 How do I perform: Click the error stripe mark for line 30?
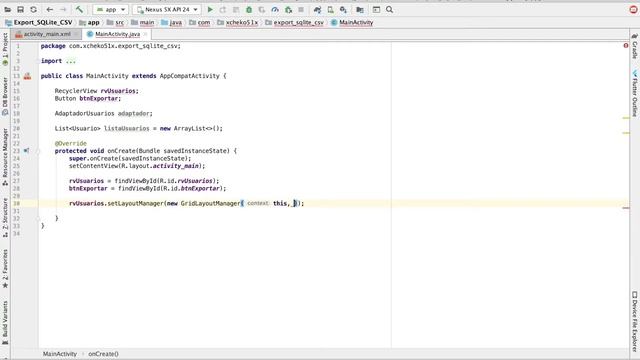(626, 208)
